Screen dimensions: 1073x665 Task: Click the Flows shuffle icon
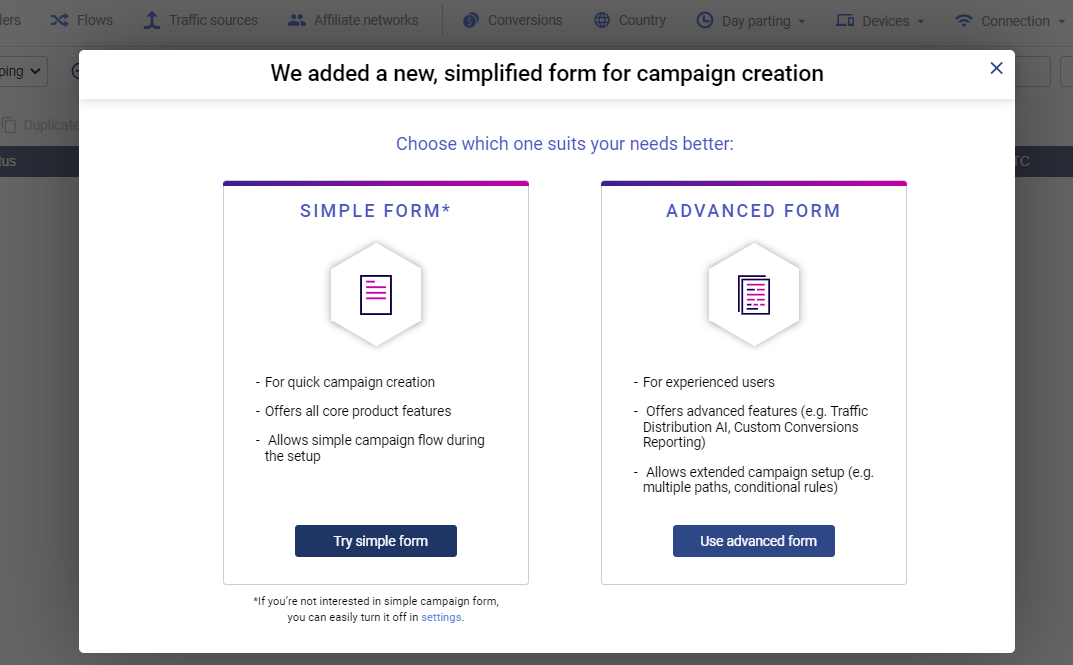[59, 20]
